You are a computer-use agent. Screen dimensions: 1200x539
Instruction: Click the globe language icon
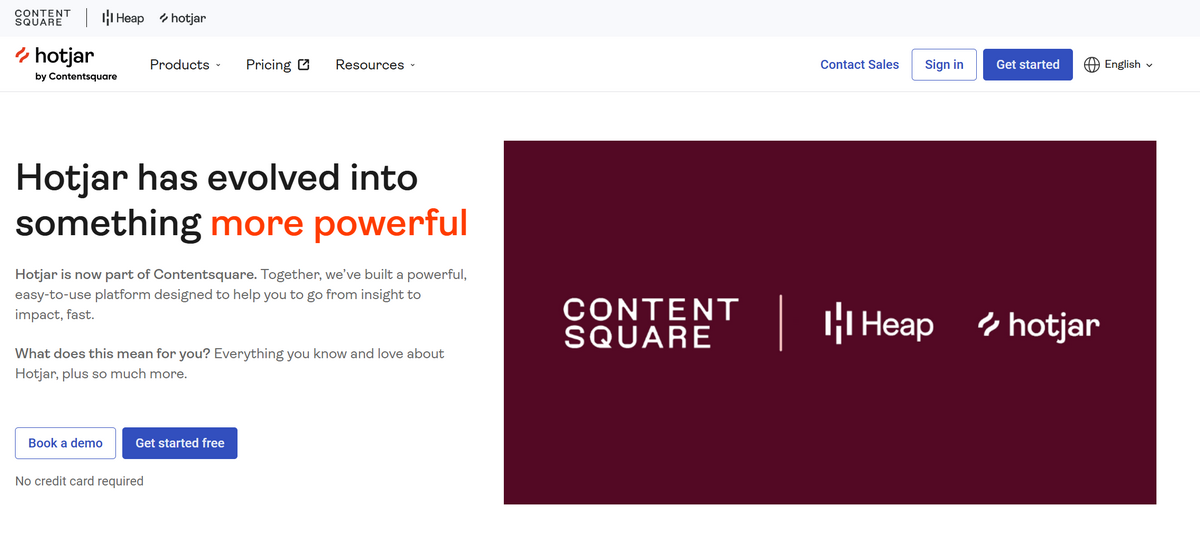(x=1092, y=65)
